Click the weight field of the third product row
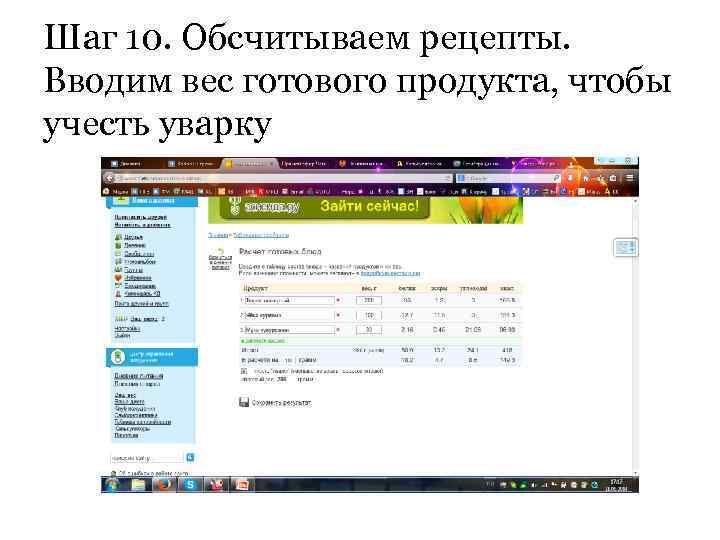Image resolution: width=720 pixels, height=540 pixels. [x=369, y=330]
